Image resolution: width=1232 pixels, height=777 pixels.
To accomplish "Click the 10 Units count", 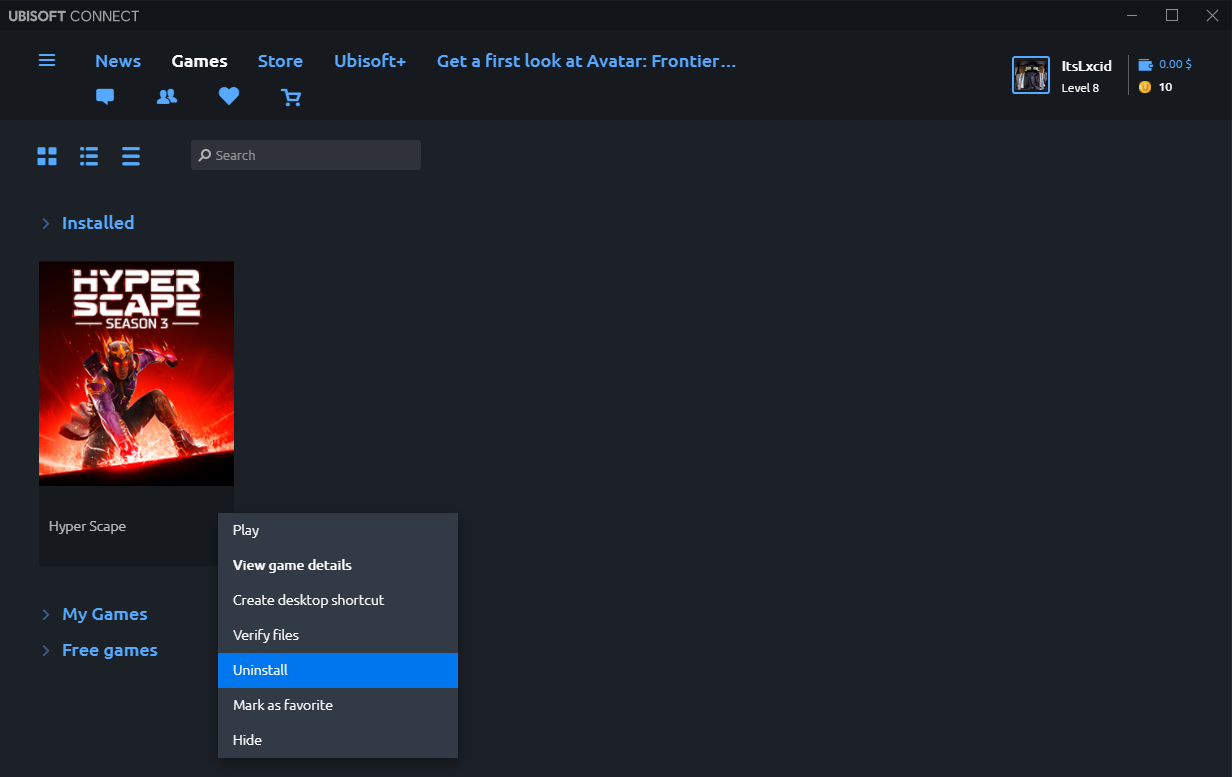I will (1165, 87).
